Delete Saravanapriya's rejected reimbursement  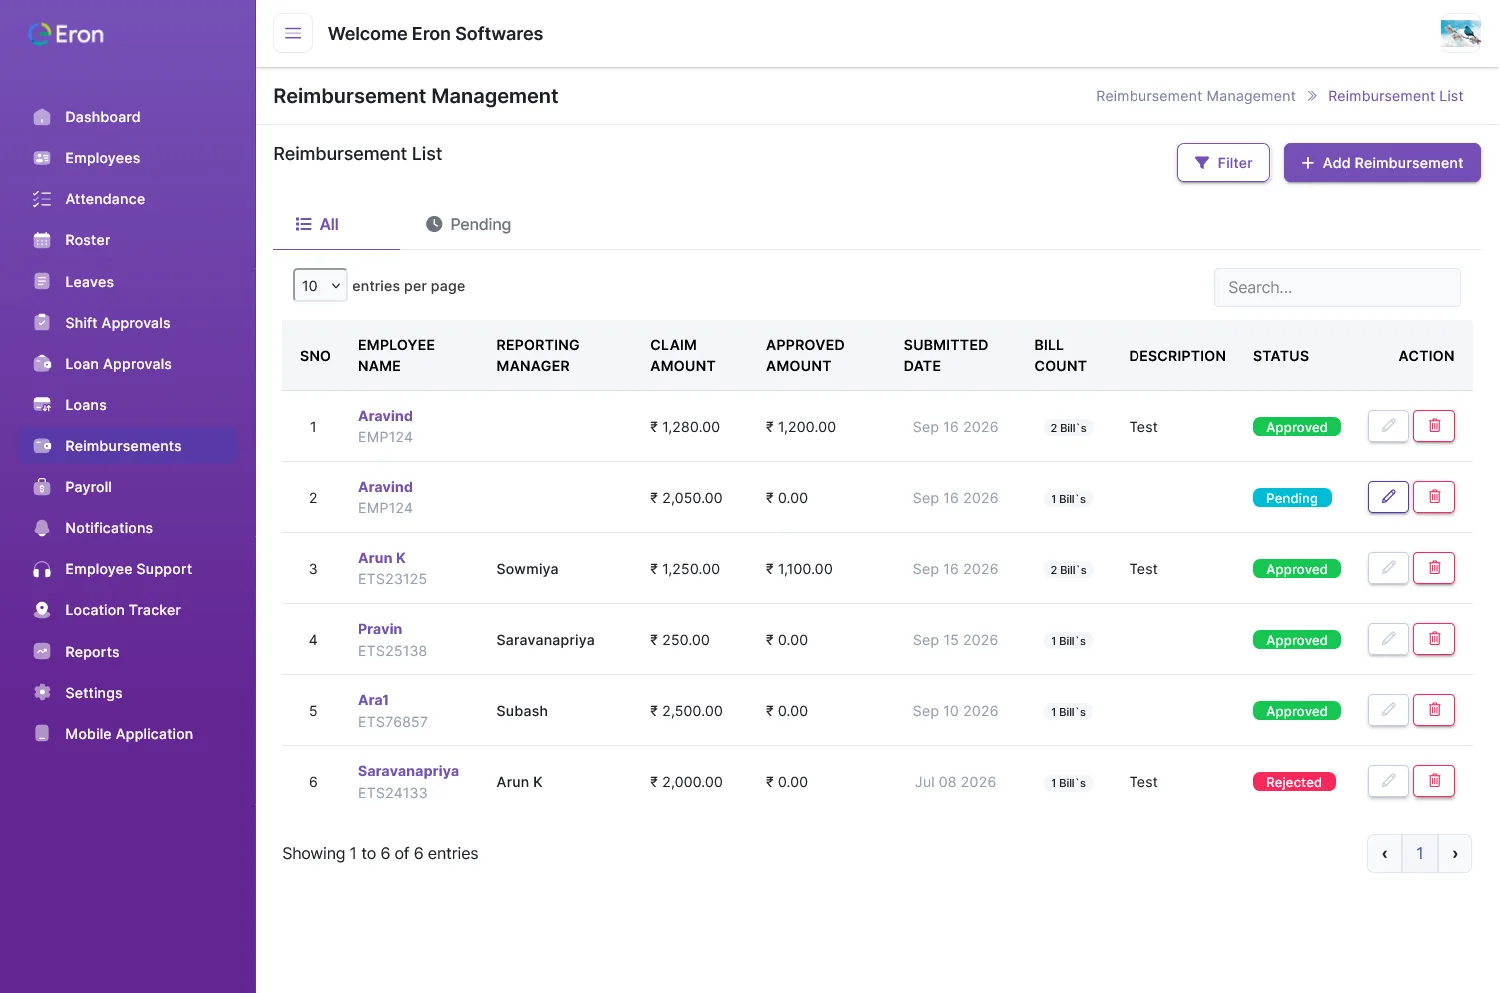(1434, 781)
